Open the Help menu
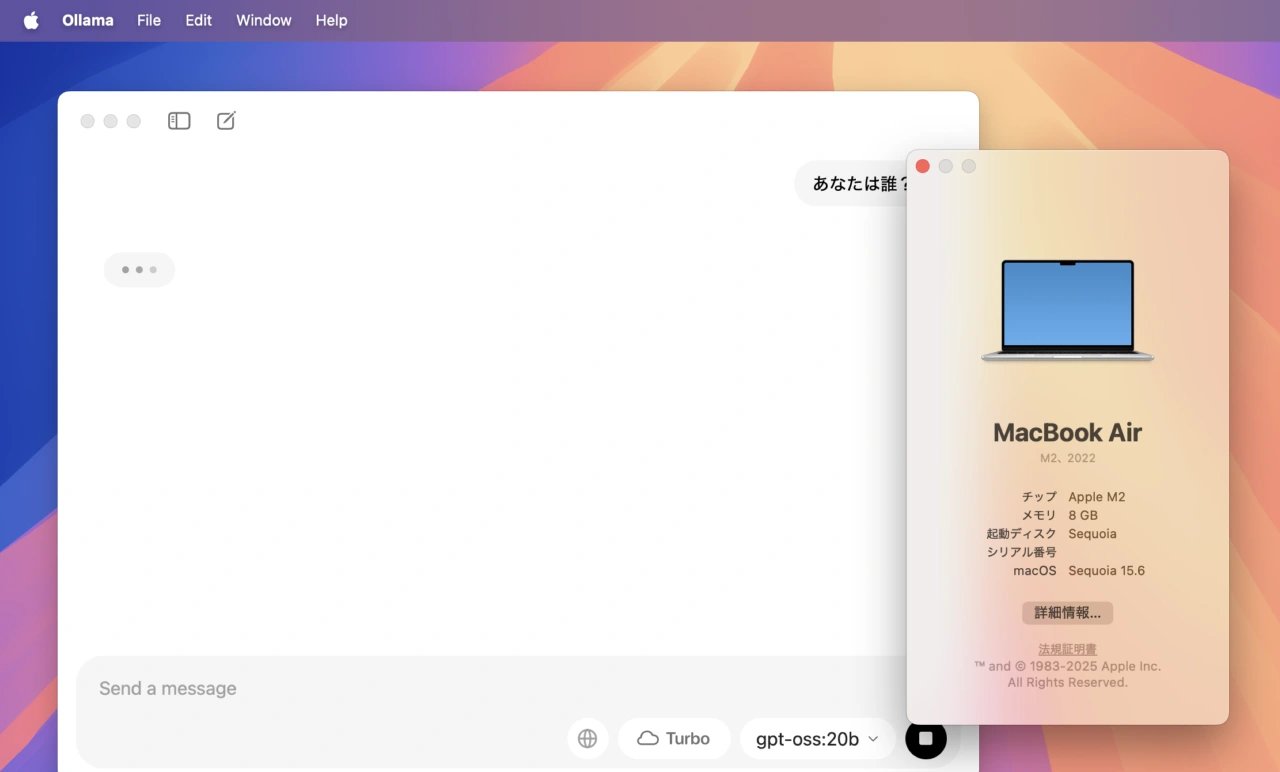This screenshot has height=772, width=1280. click(331, 20)
